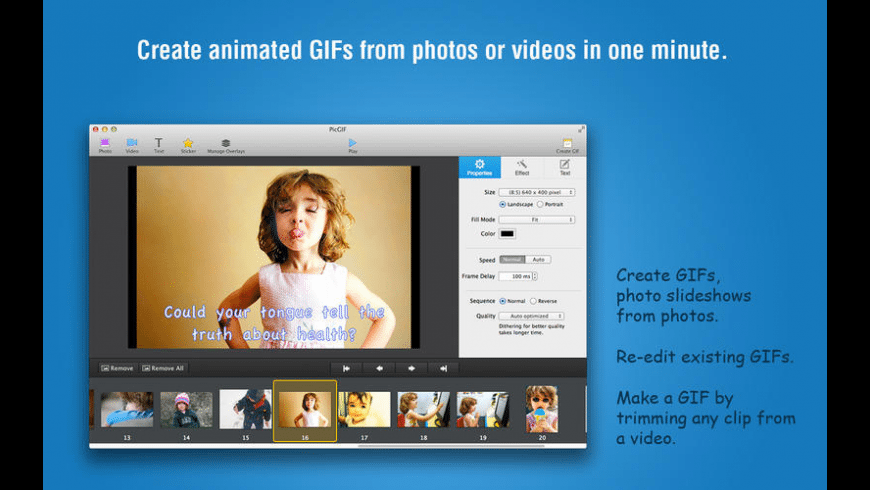Click the Remove button
The width and height of the screenshot is (870, 490).
pyautogui.click(x=117, y=368)
